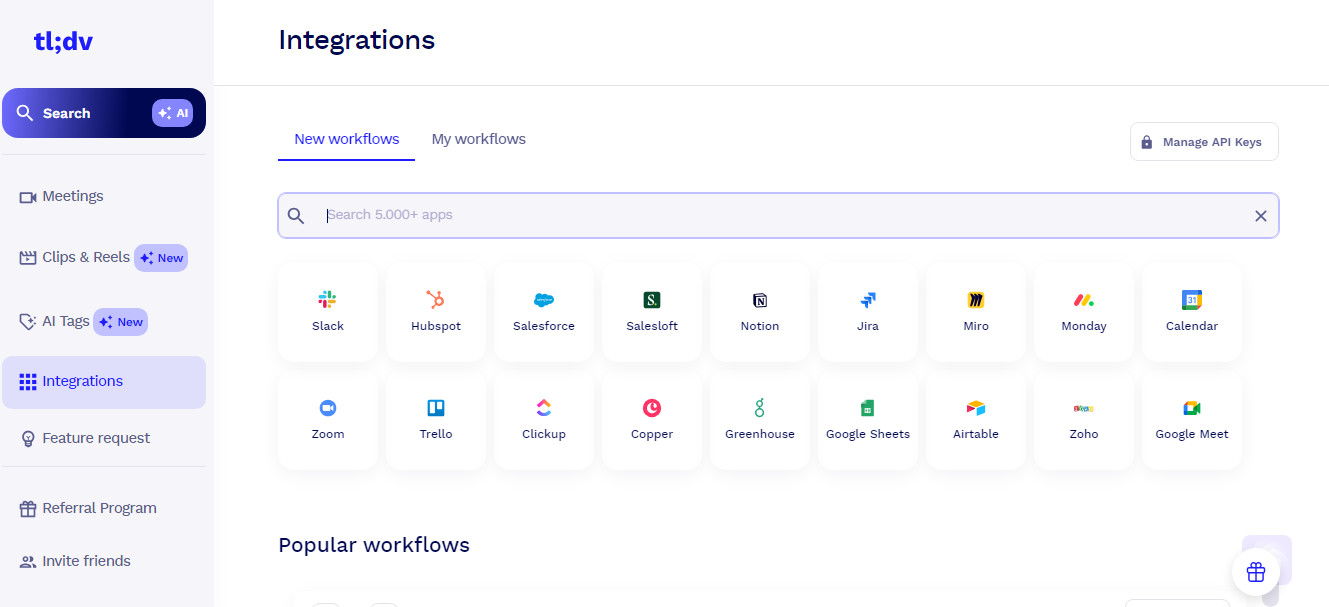Click Manage API Keys button
1329x607 pixels.
(x=1204, y=142)
